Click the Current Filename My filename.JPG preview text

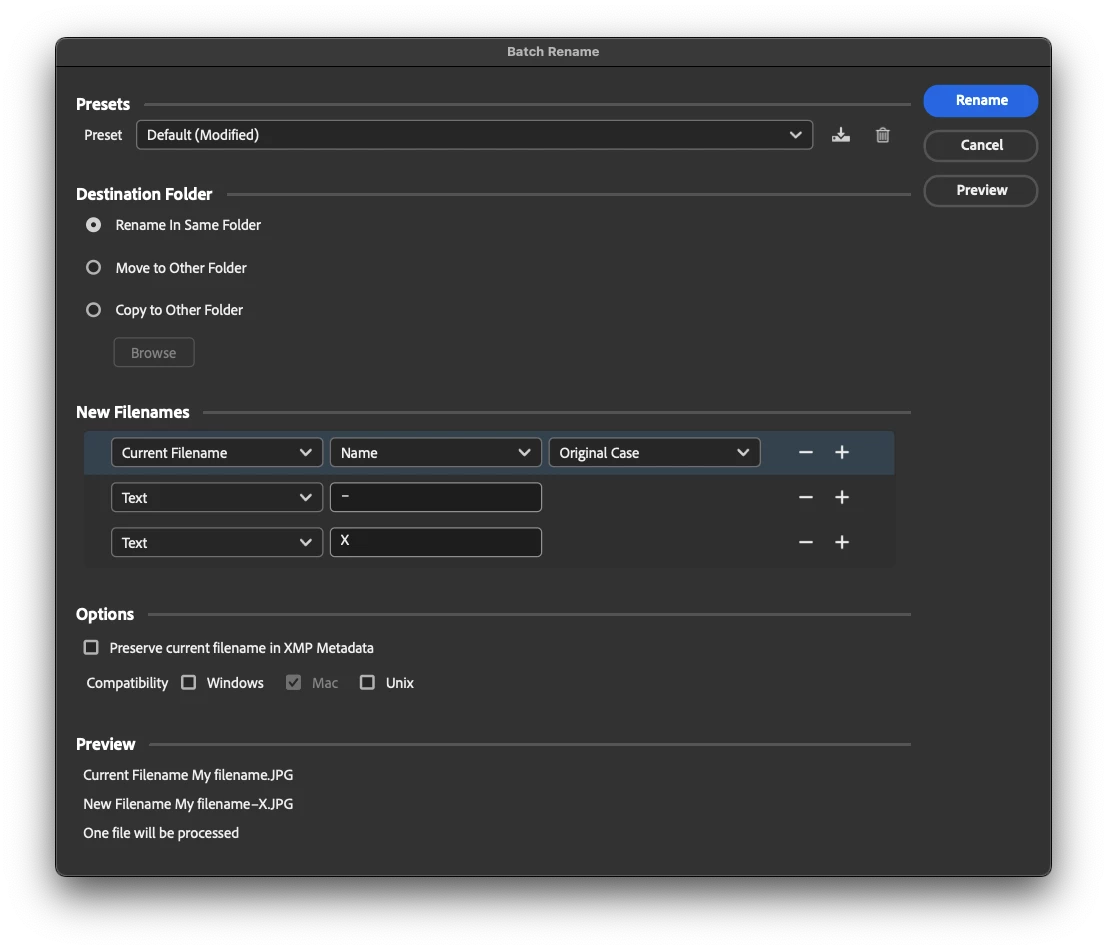188,775
